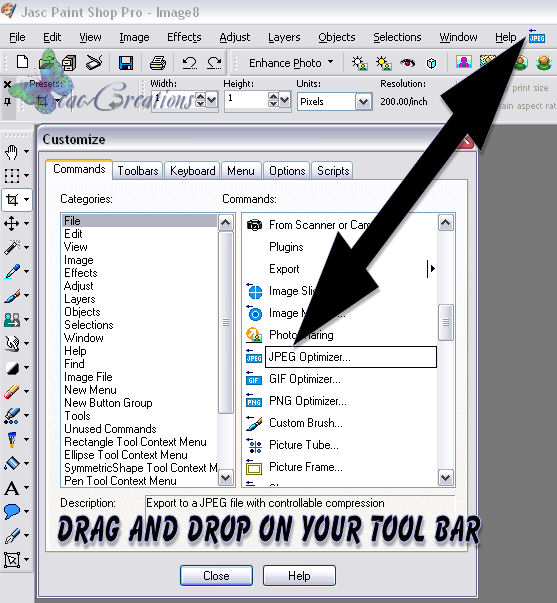Click the Undo arrow icon
The width and height of the screenshot is (557, 603).
tap(189, 62)
